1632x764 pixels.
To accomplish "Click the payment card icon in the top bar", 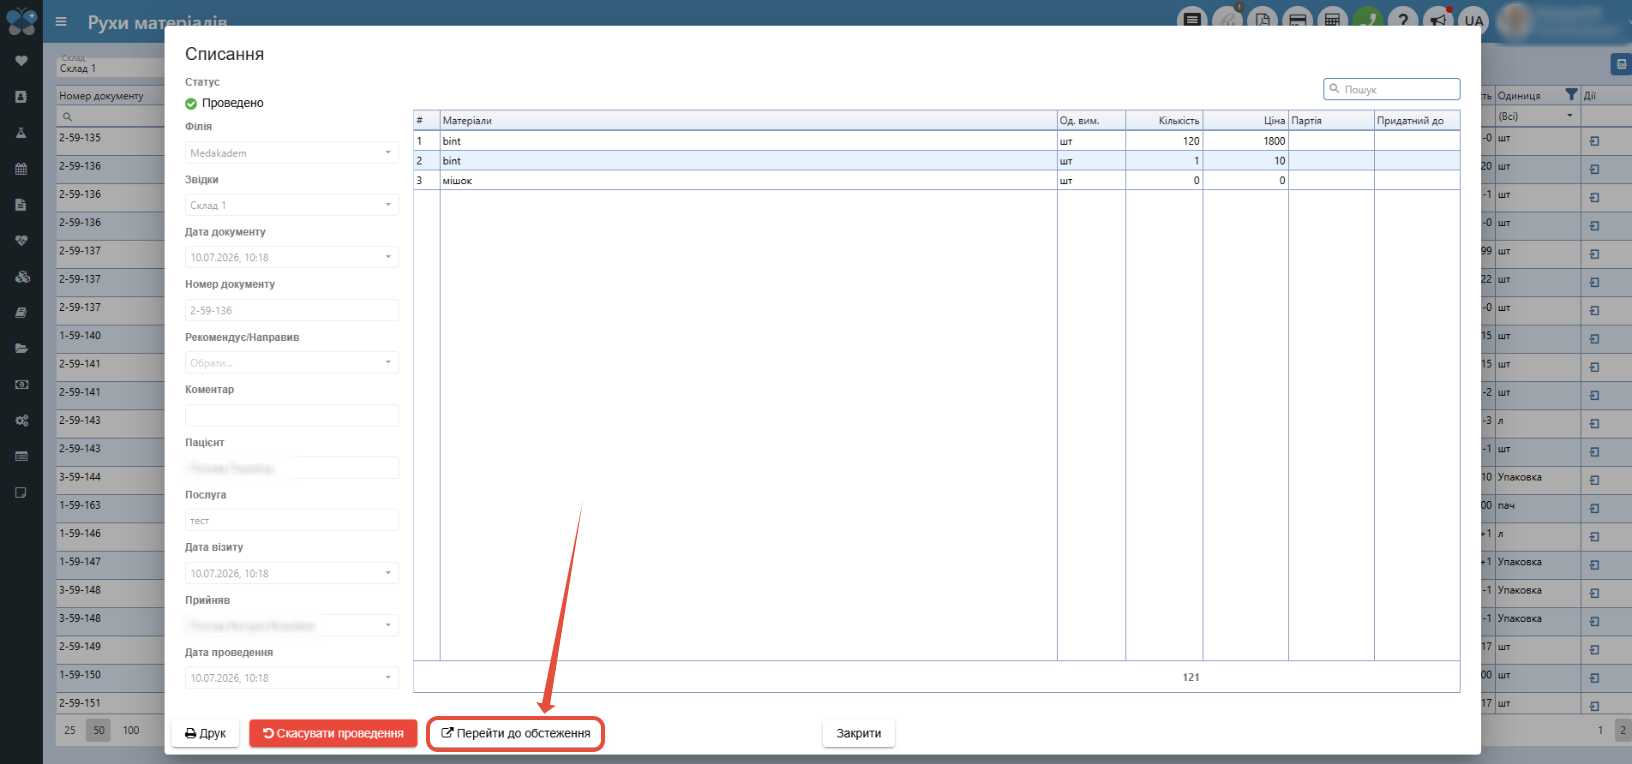I will tap(1298, 19).
